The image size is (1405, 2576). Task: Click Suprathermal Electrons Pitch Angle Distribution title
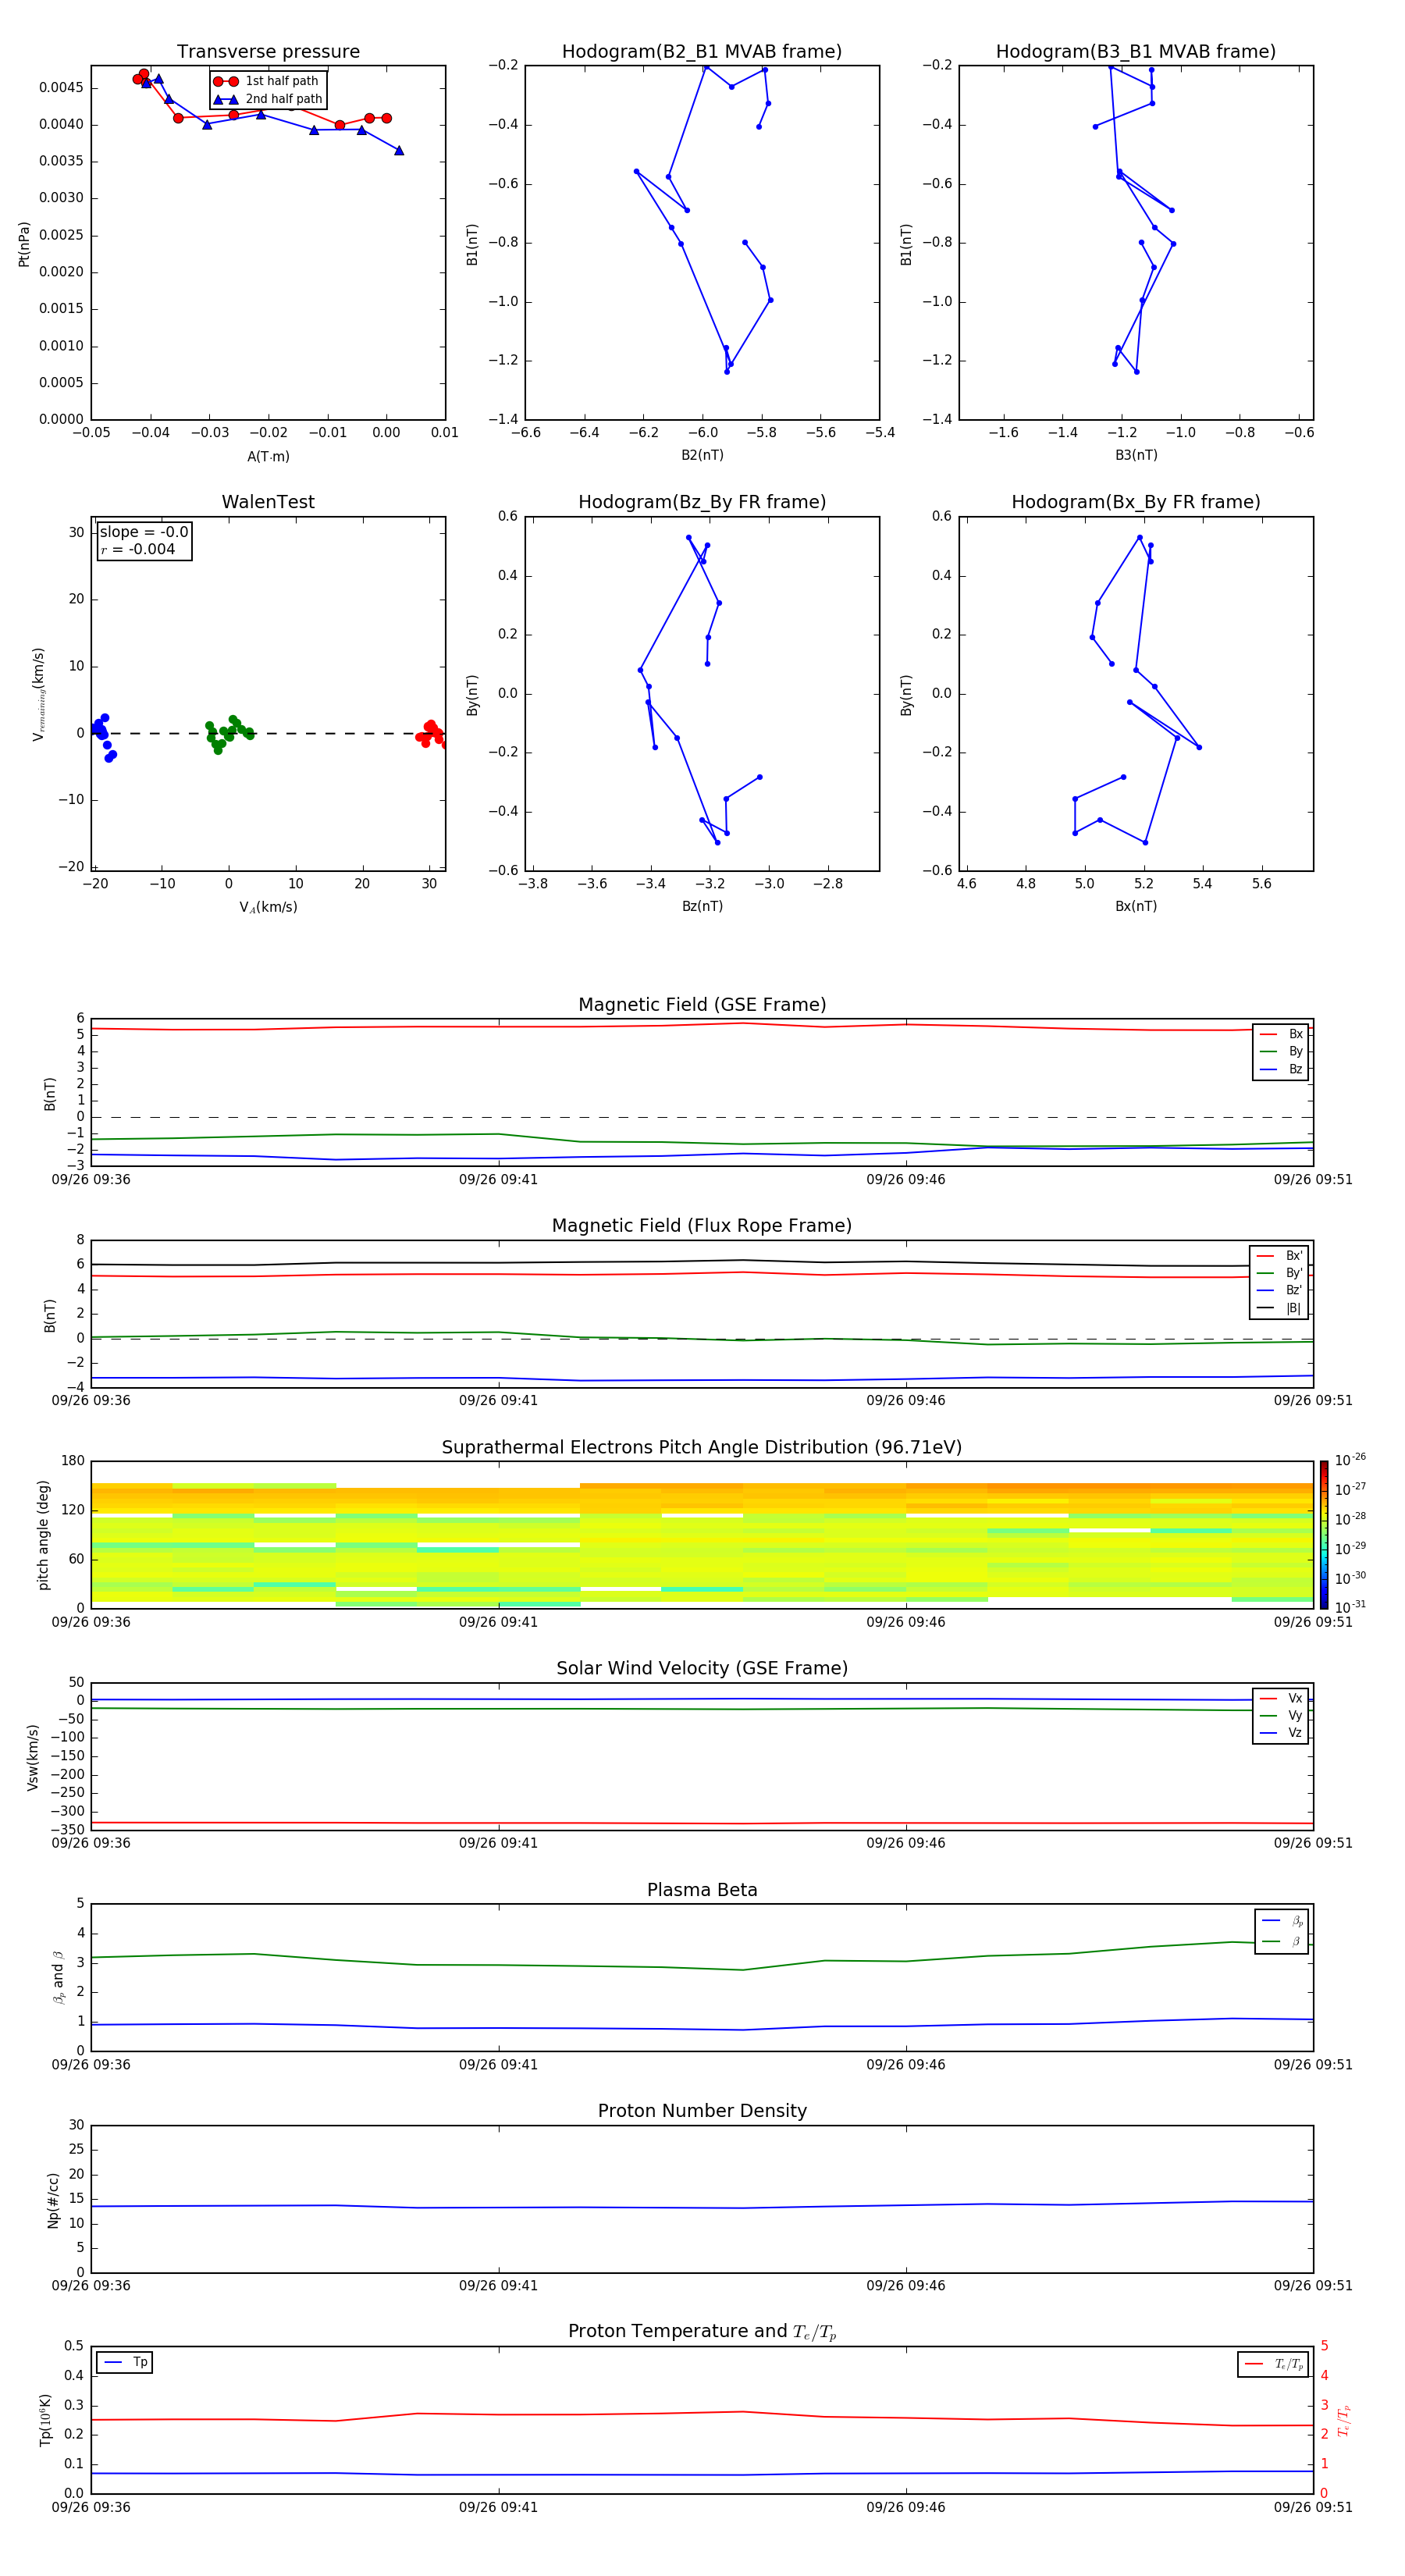click(x=702, y=1447)
